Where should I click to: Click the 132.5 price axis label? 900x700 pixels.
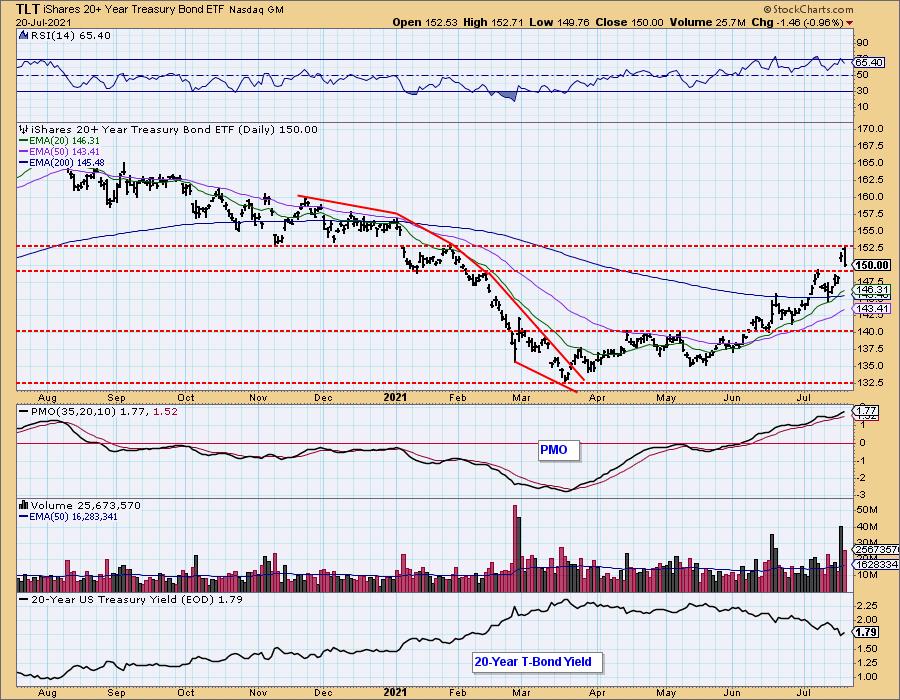click(x=870, y=383)
